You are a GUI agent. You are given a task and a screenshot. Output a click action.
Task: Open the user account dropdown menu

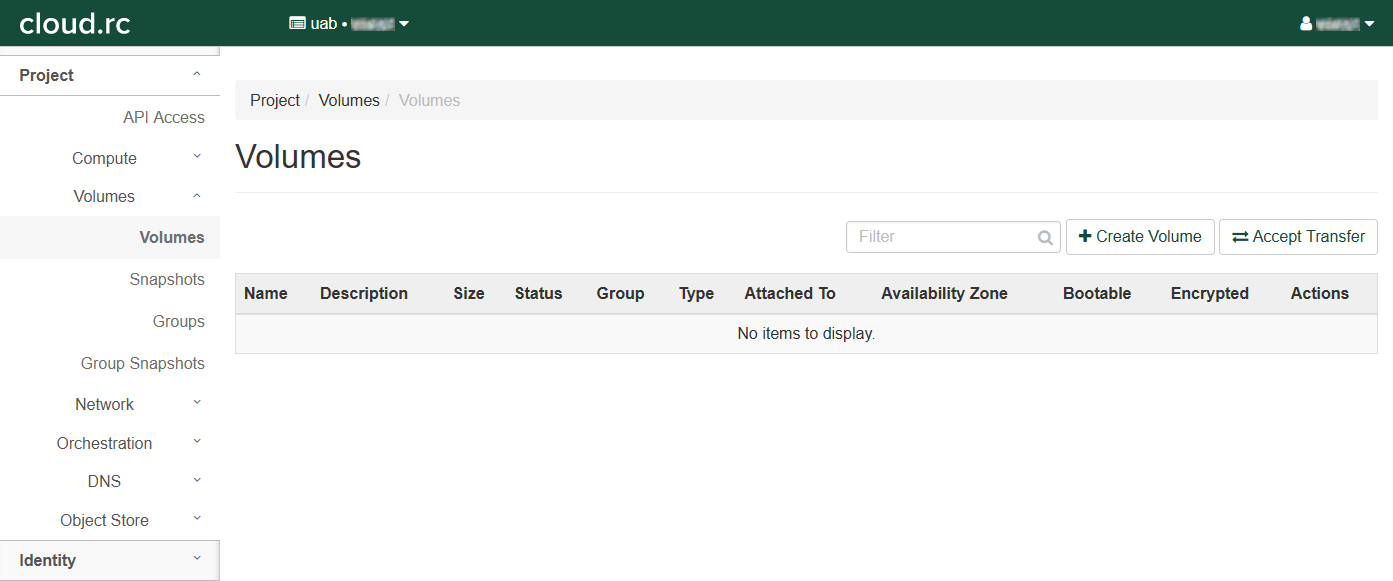point(1337,24)
